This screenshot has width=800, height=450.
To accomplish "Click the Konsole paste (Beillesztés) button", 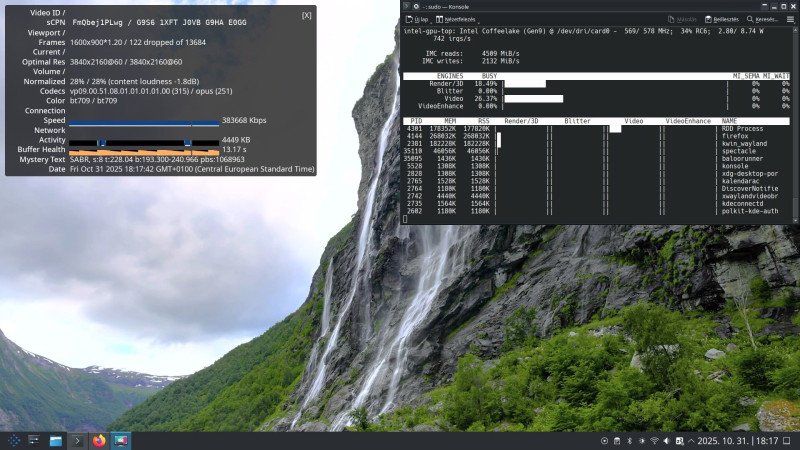I will (x=722, y=19).
